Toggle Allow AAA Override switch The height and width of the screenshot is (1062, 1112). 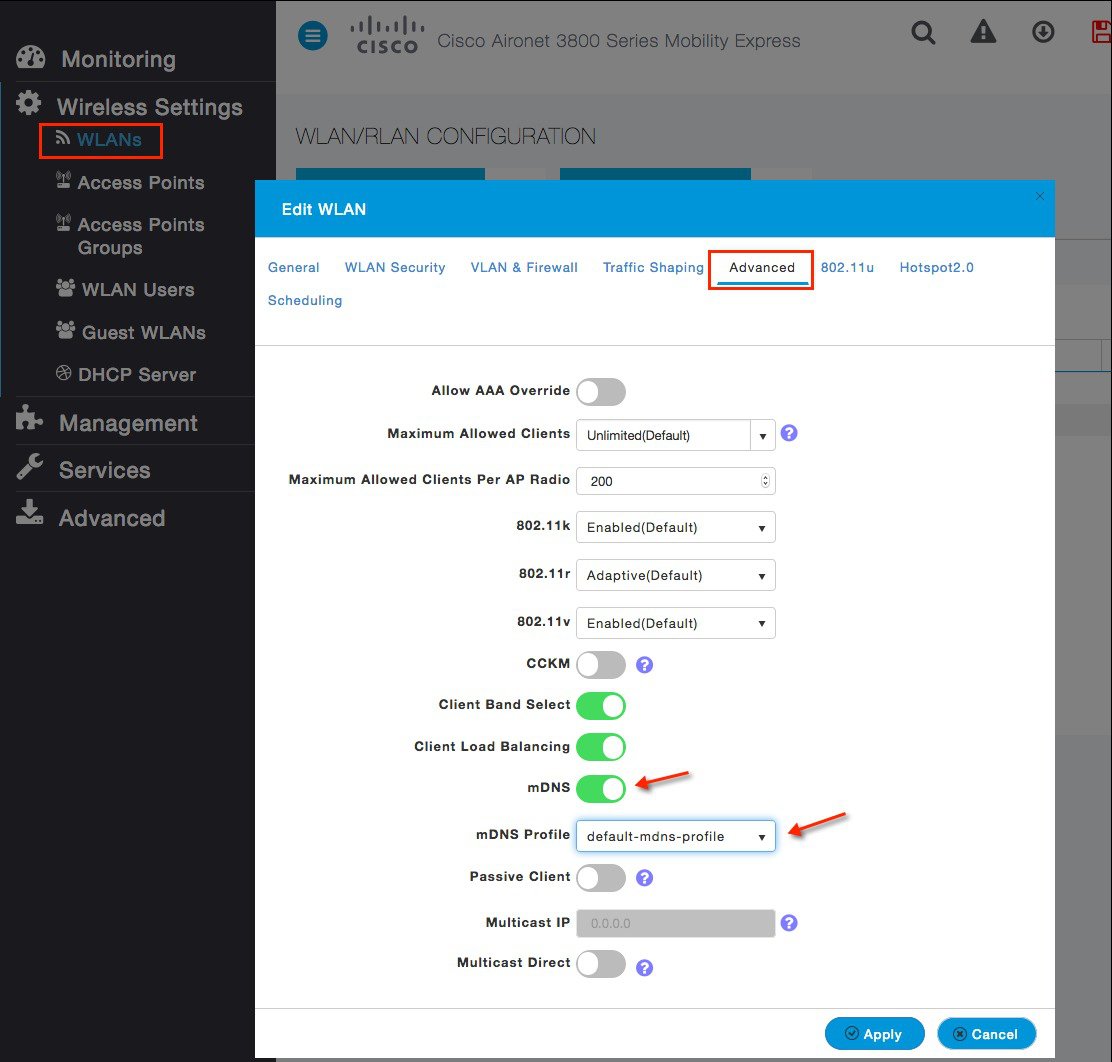tap(601, 392)
